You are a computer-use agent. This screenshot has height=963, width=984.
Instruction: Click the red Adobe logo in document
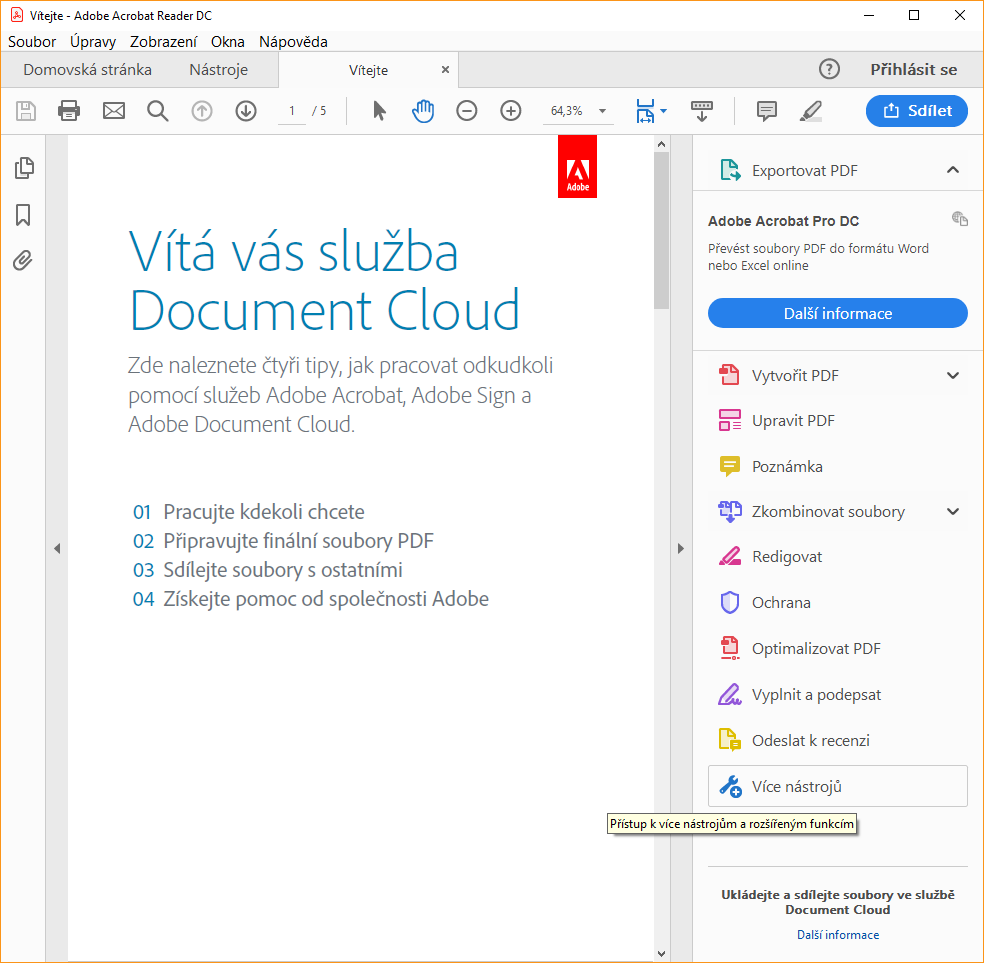coord(577,167)
